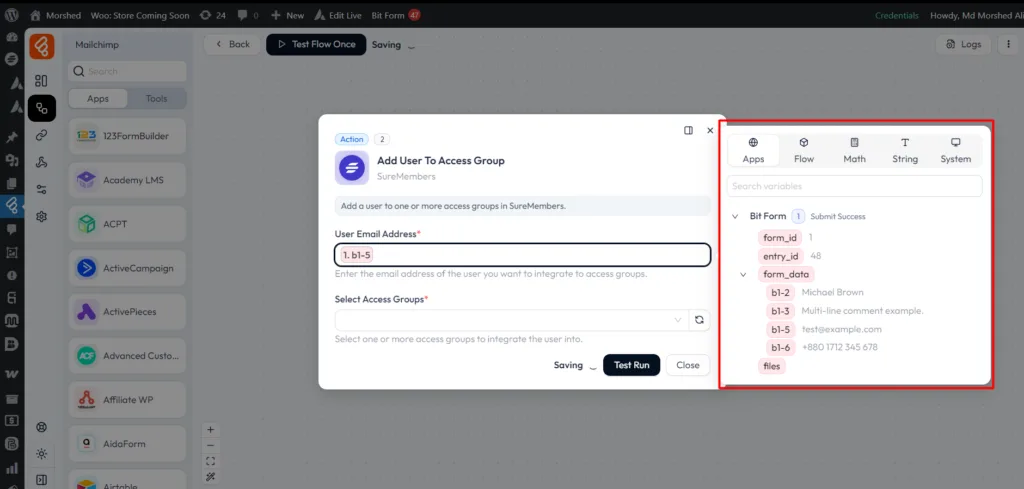Screen dimensions: 1024x489
Task: Switch to the String variables tab
Action: click(x=905, y=150)
